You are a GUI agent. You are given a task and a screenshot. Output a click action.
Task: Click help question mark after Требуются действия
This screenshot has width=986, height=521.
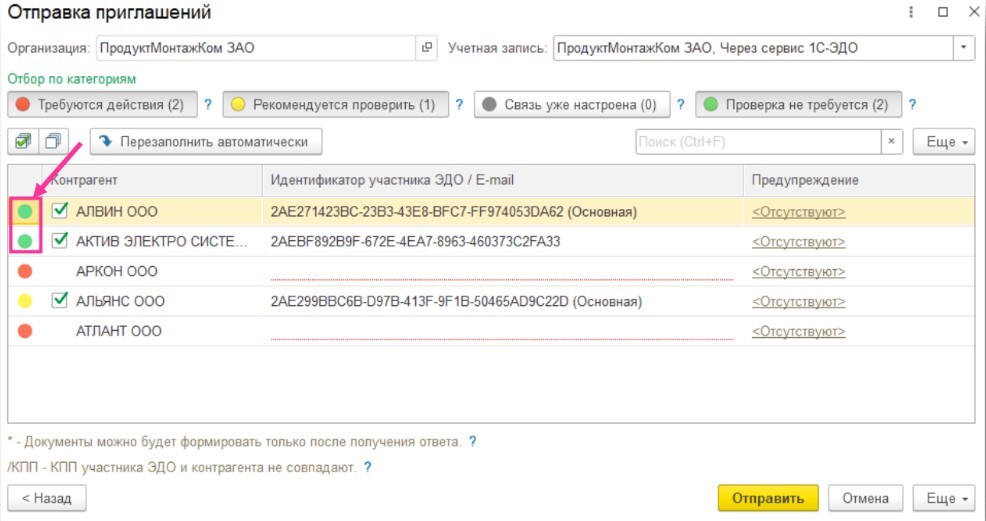pos(208,104)
